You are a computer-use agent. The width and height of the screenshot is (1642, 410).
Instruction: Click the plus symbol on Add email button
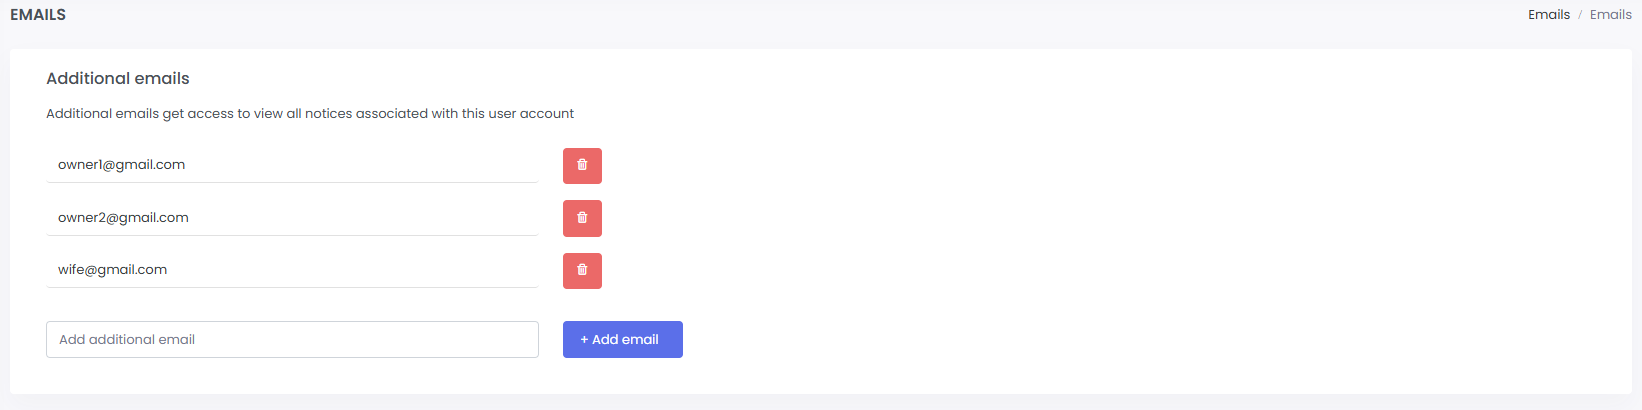click(x=584, y=340)
